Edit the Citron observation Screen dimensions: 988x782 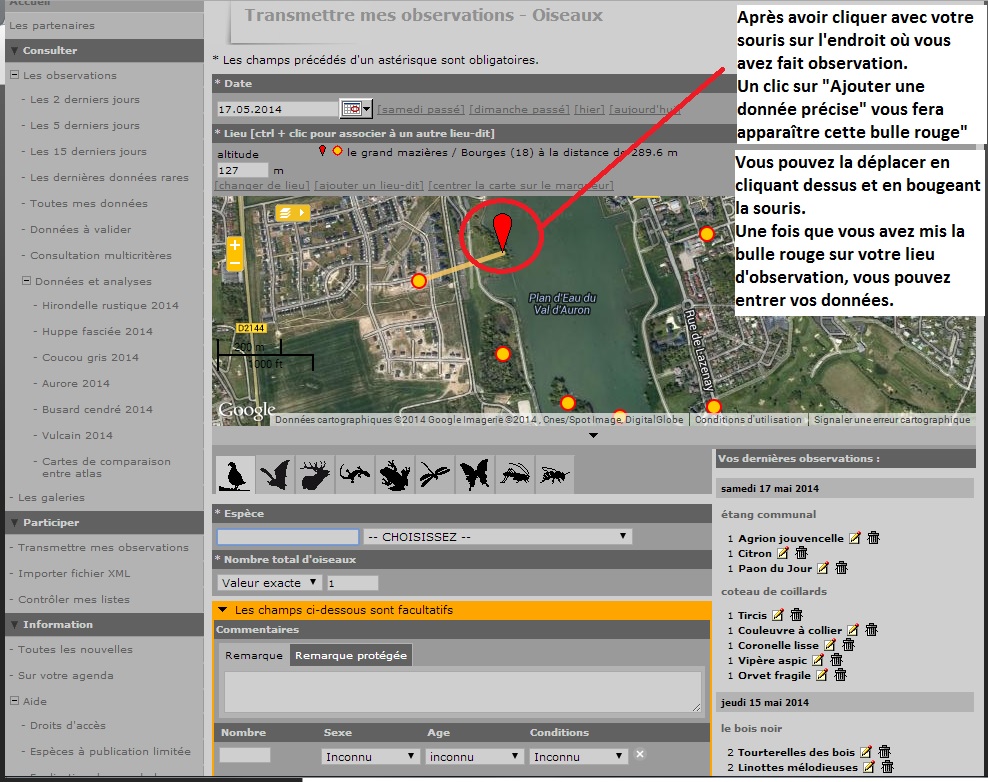pos(783,553)
